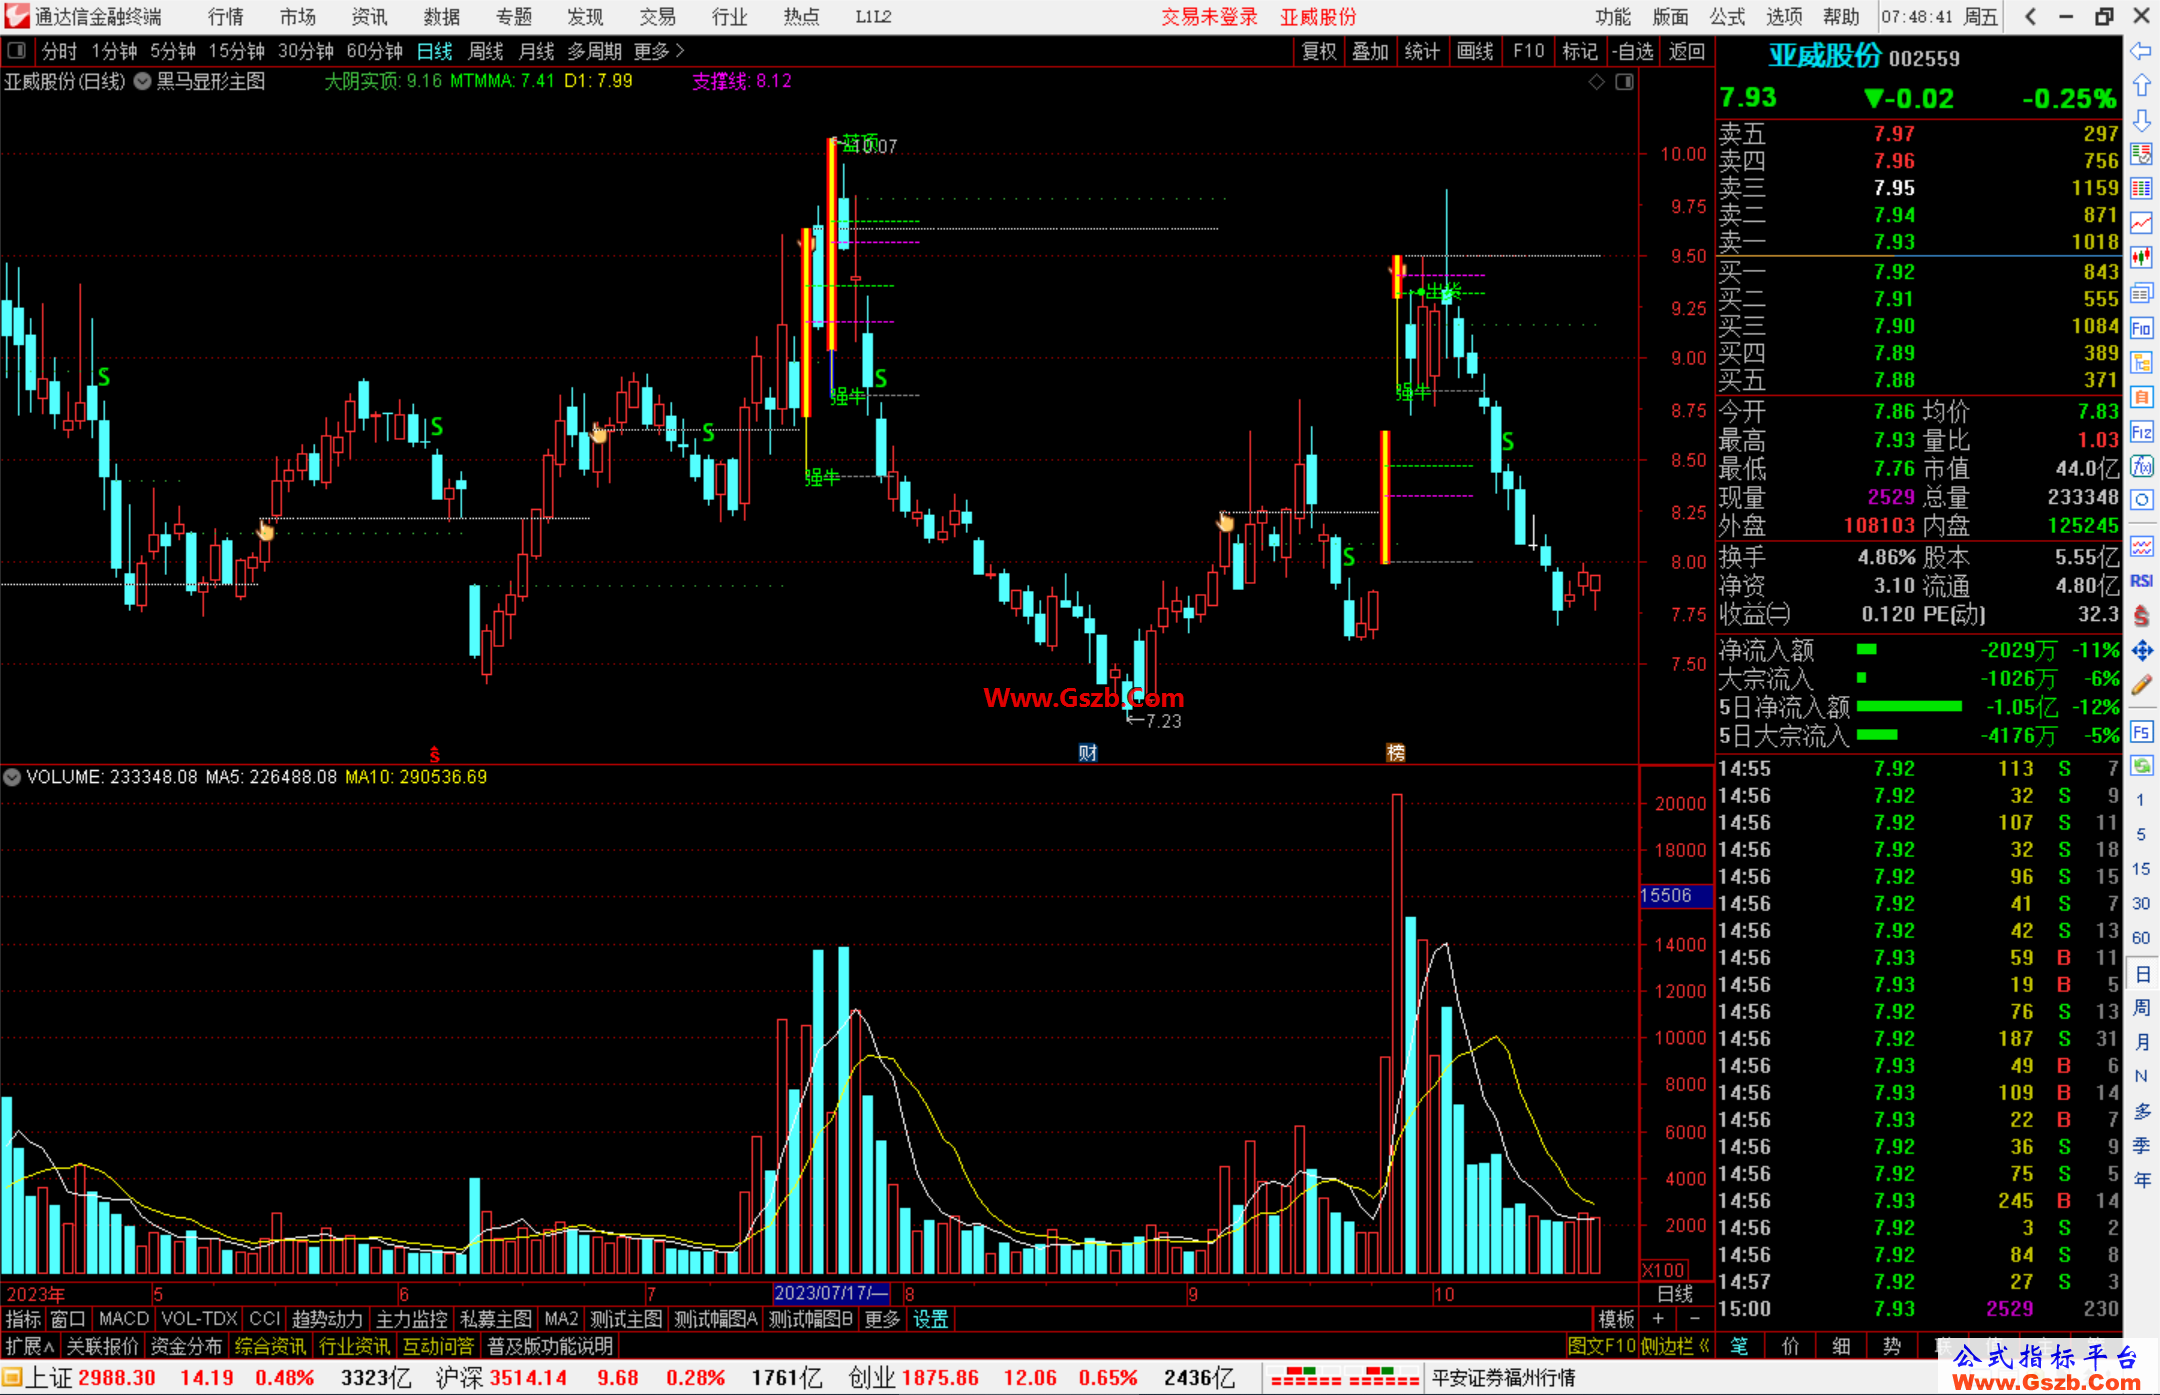Select the MACD indicator tab
Image resolution: width=2160 pixels, height=1395 pixels.
(124, 1319)
